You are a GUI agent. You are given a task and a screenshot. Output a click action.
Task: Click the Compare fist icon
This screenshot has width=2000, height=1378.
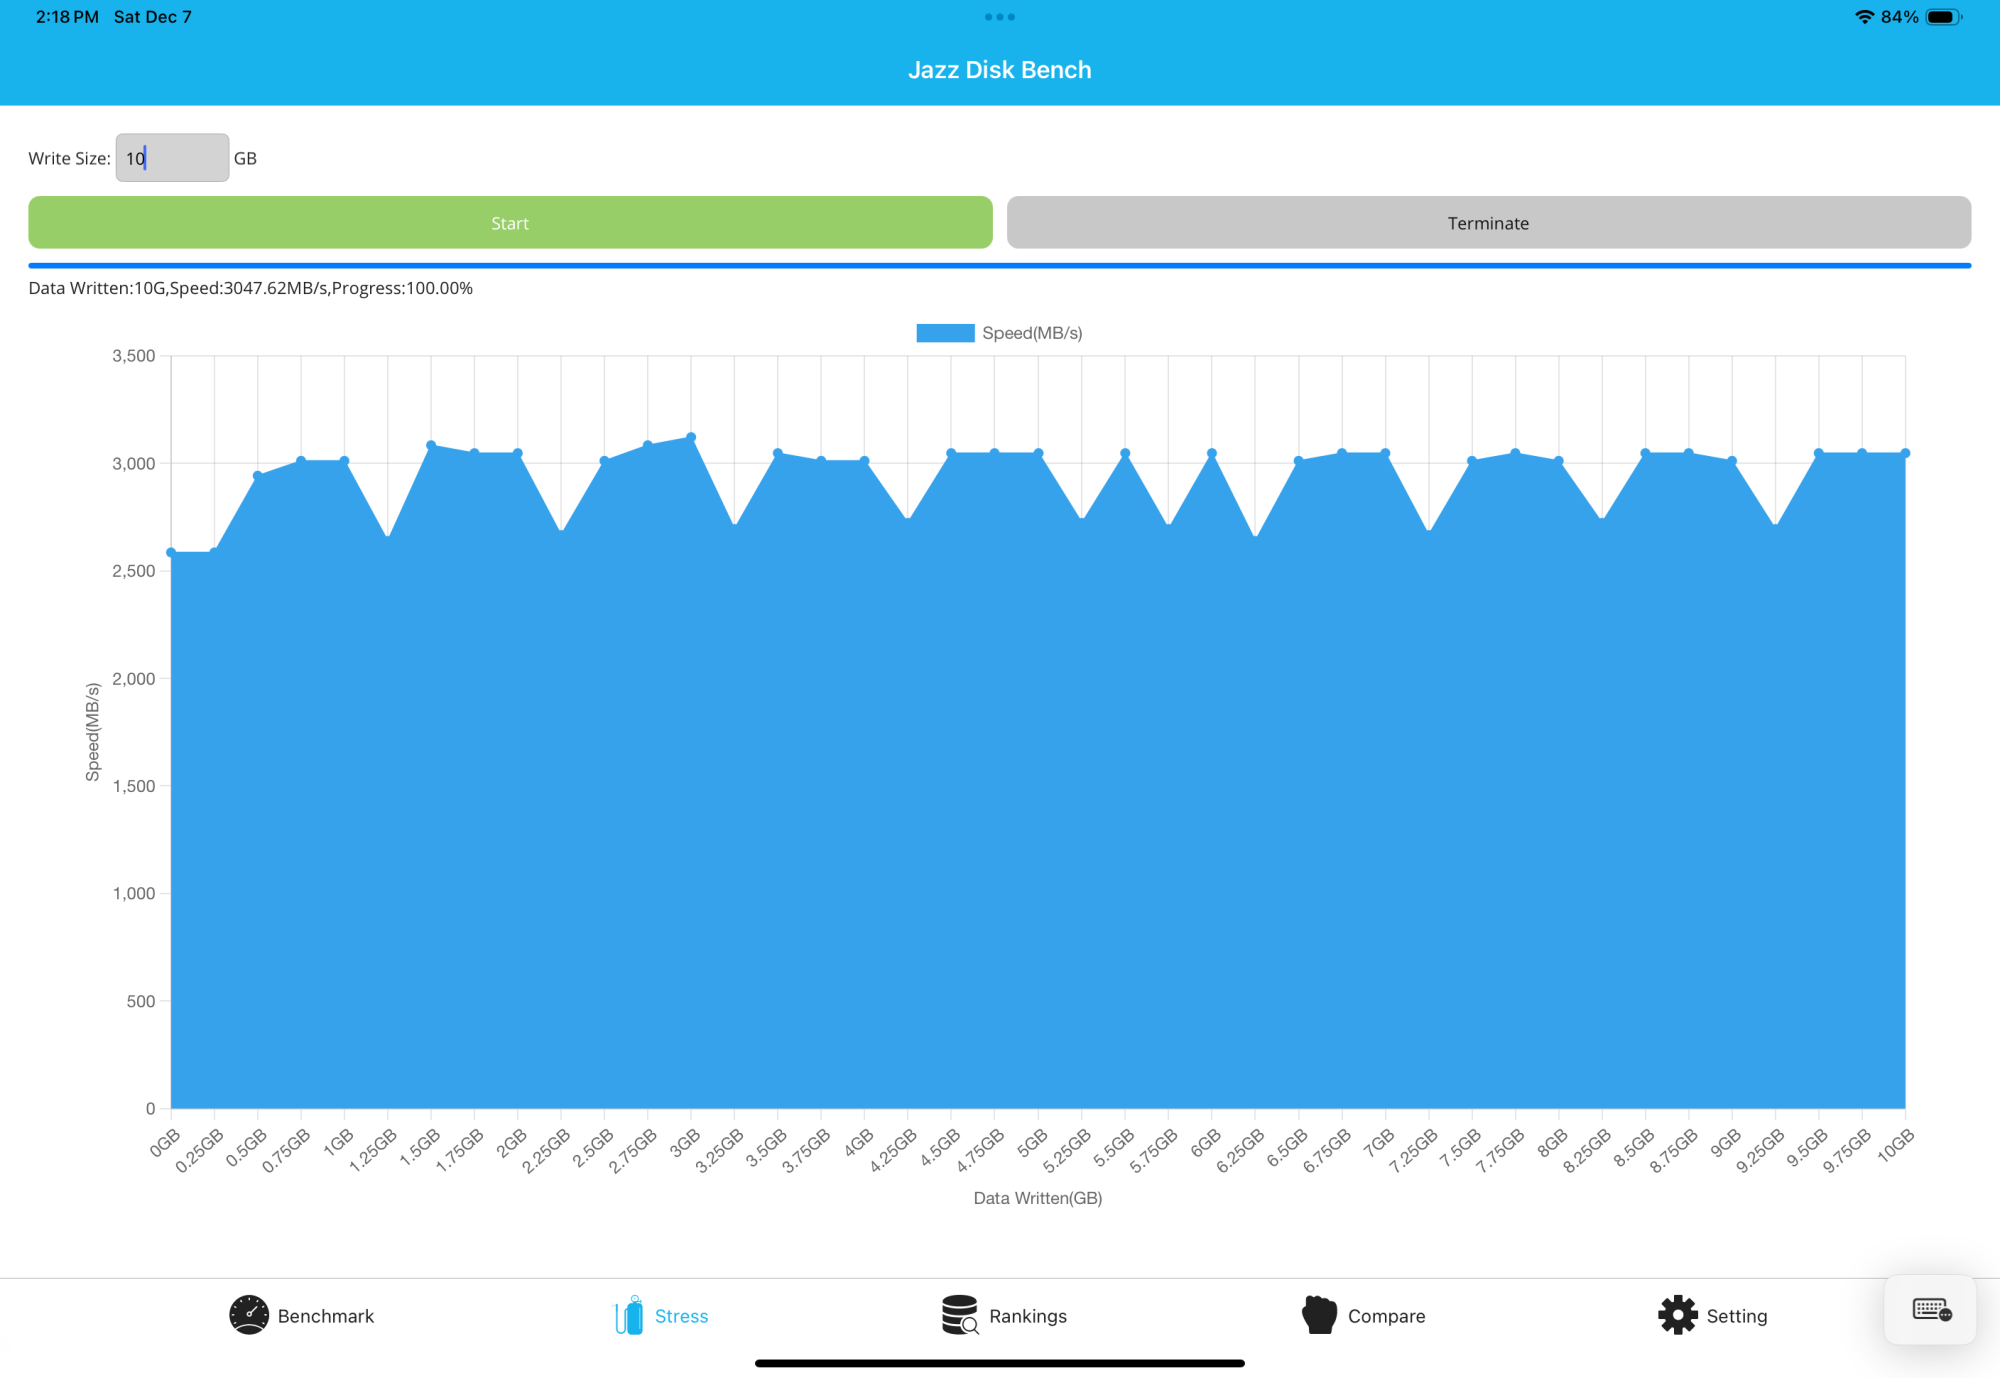click(1319, 1315)
